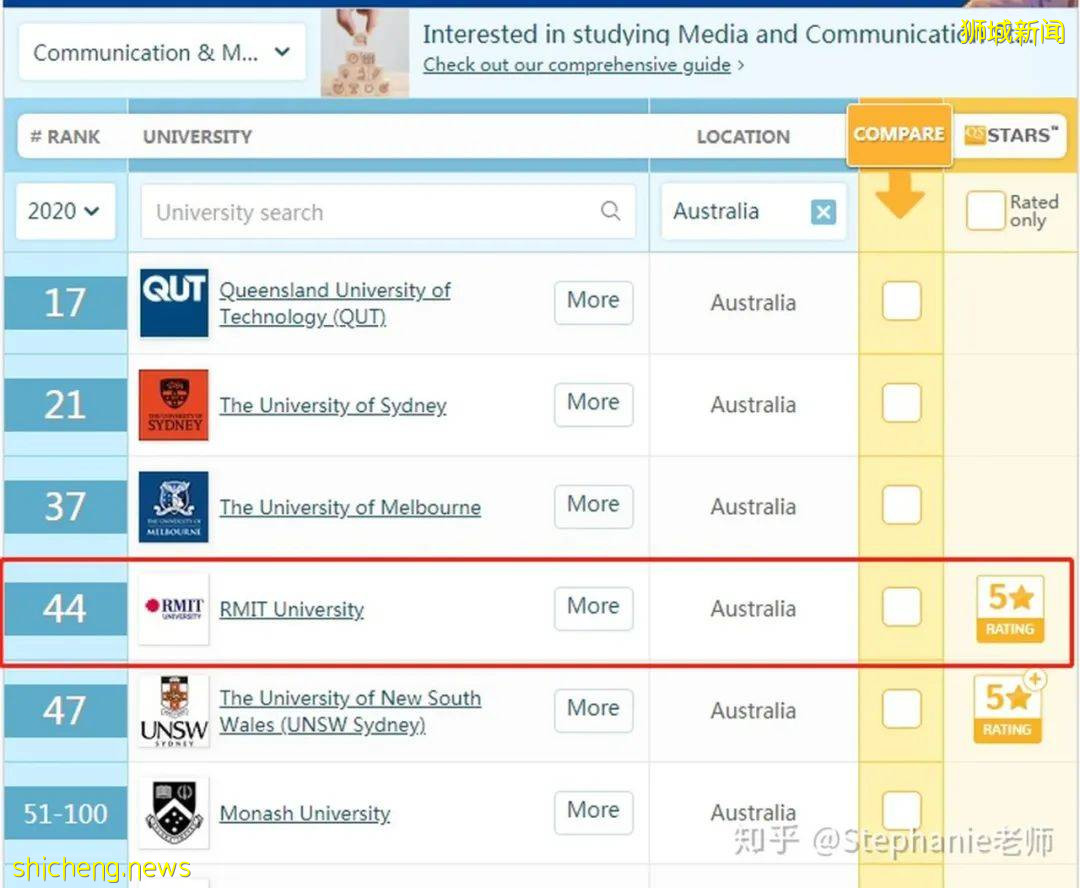
Task: Click the search magnifier icon
Action: tap(610, 211)
